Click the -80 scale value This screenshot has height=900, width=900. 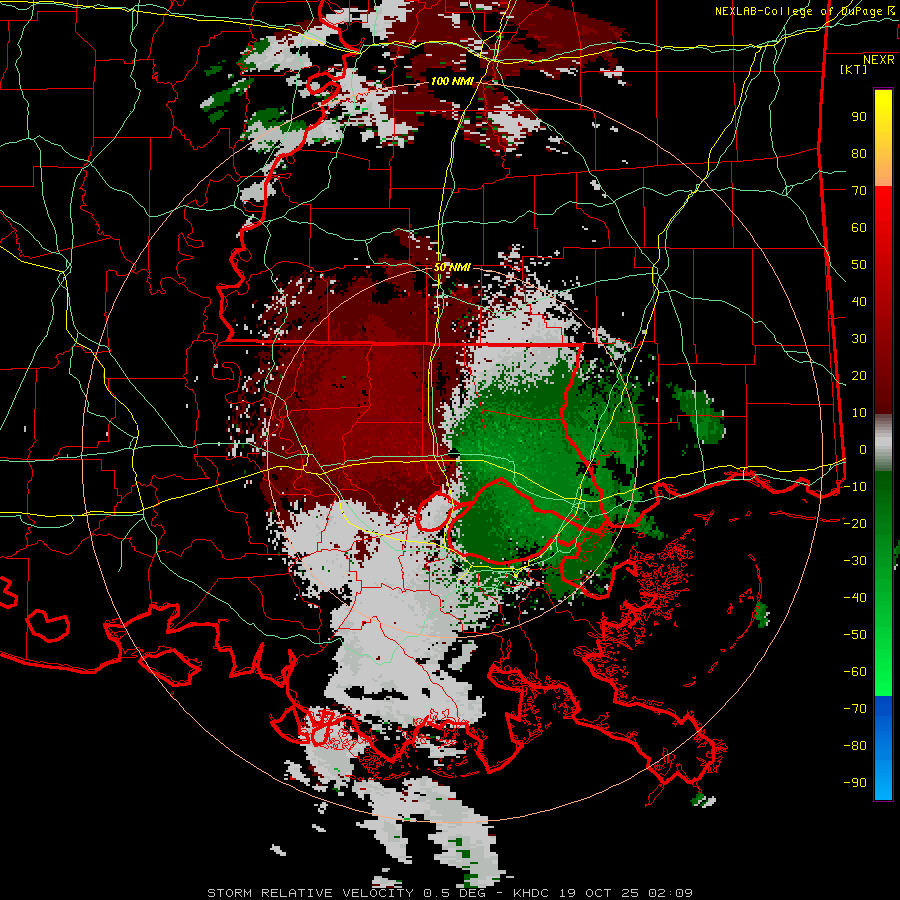pos(855,746)
